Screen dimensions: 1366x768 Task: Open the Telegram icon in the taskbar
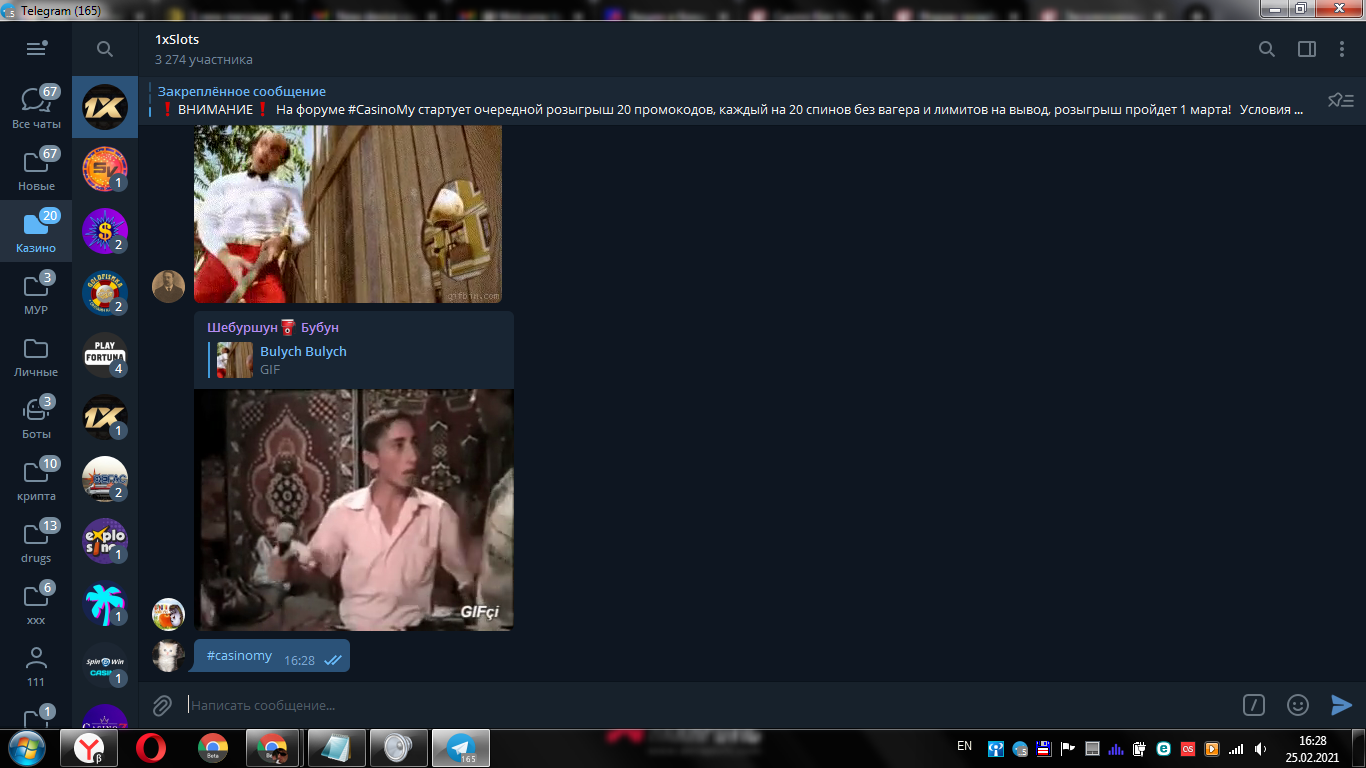tap(460, 747)
